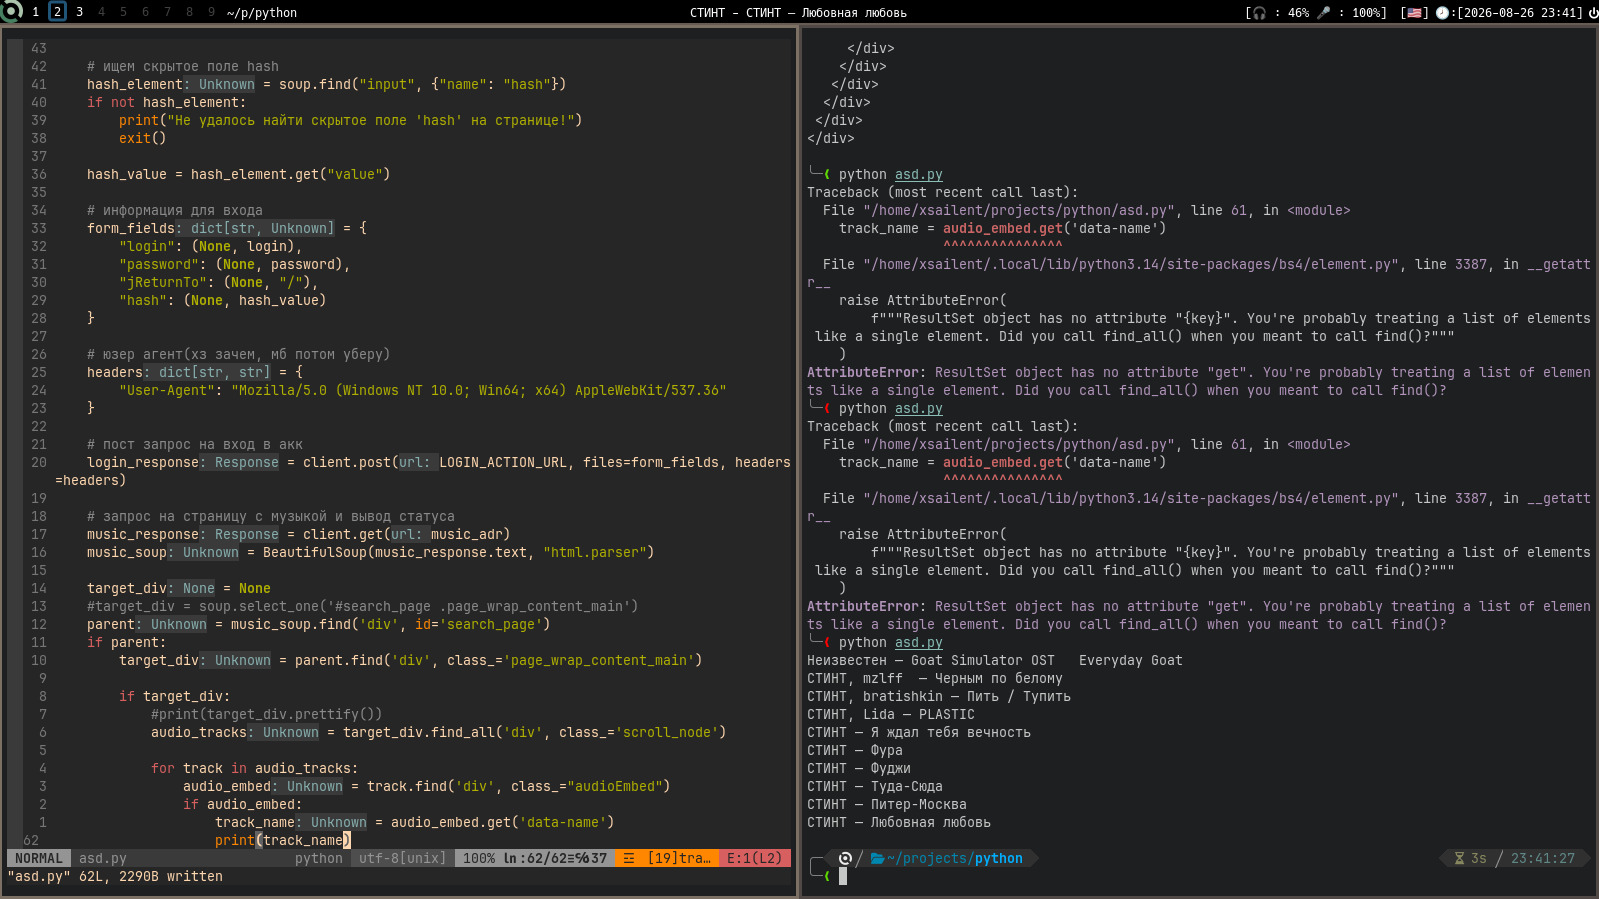Click the utf-8[unix] encoding segment
1599x899 pixels.
pos(402,858)
